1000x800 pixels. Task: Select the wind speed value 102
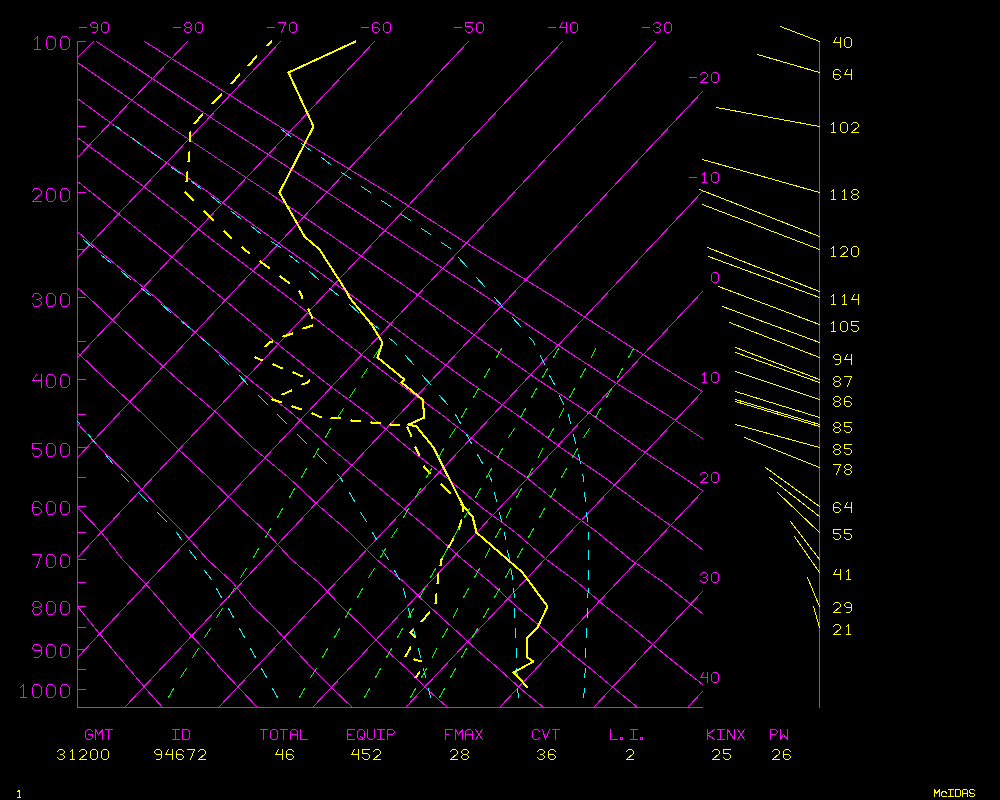point(845,128)
